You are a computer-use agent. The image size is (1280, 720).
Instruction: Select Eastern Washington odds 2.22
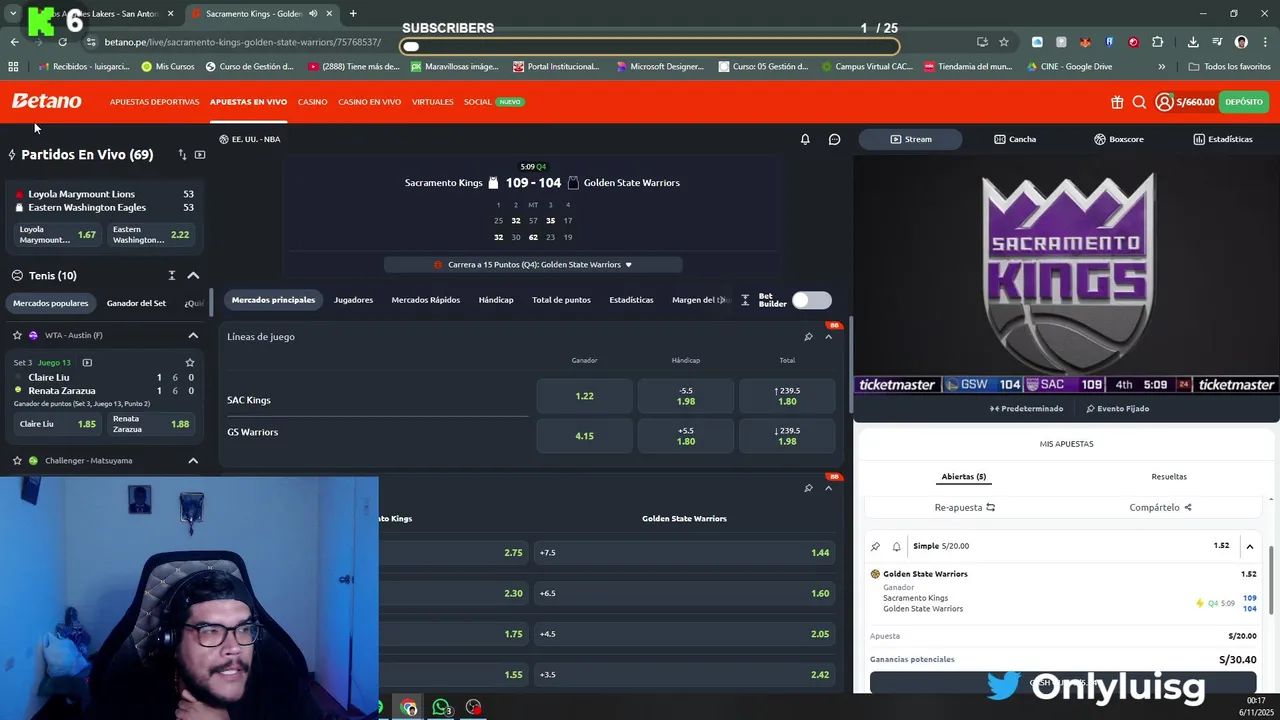pyautogui.click(x=151, y=235)
